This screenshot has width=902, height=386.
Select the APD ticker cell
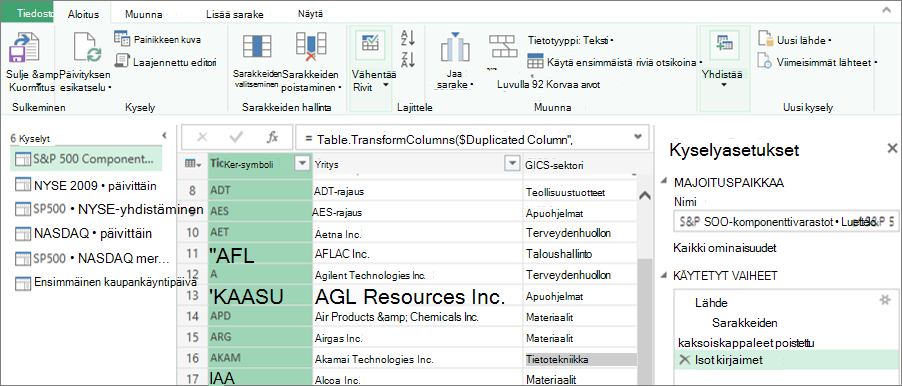pyautogui.click(x=259, y=316)
